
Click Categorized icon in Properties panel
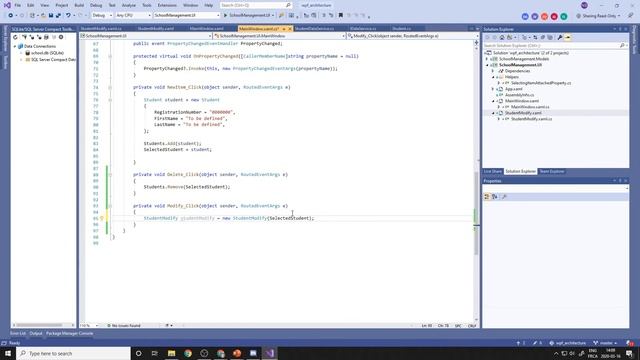pyautogui.click(x=487, y=197)
